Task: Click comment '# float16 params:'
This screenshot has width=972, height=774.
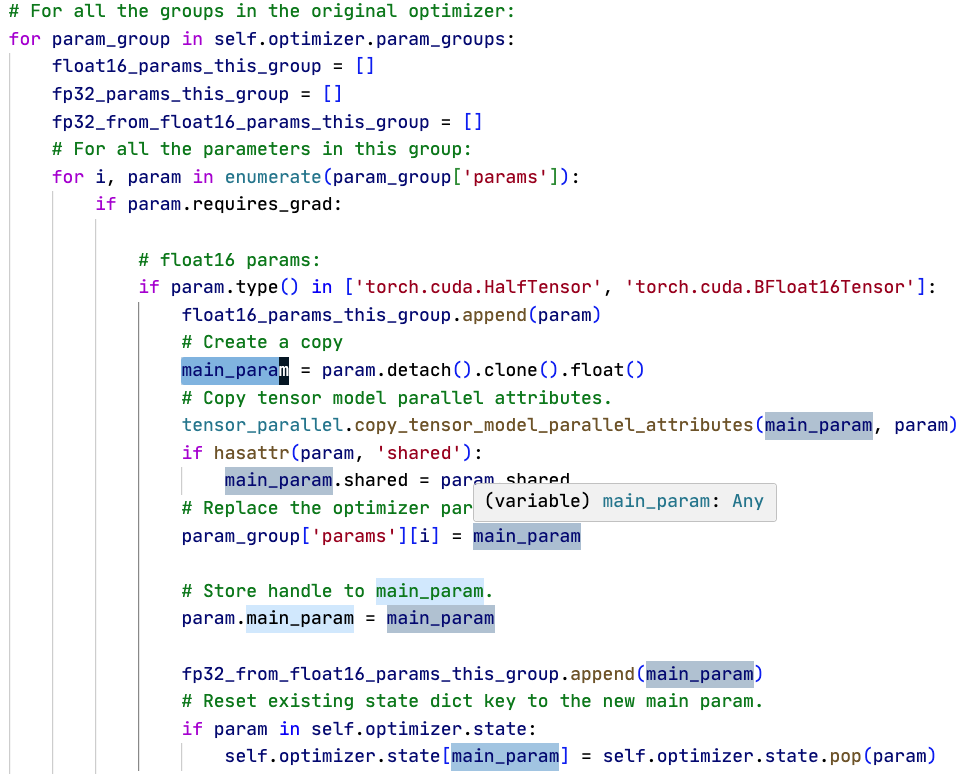Action: click(229, 260)
